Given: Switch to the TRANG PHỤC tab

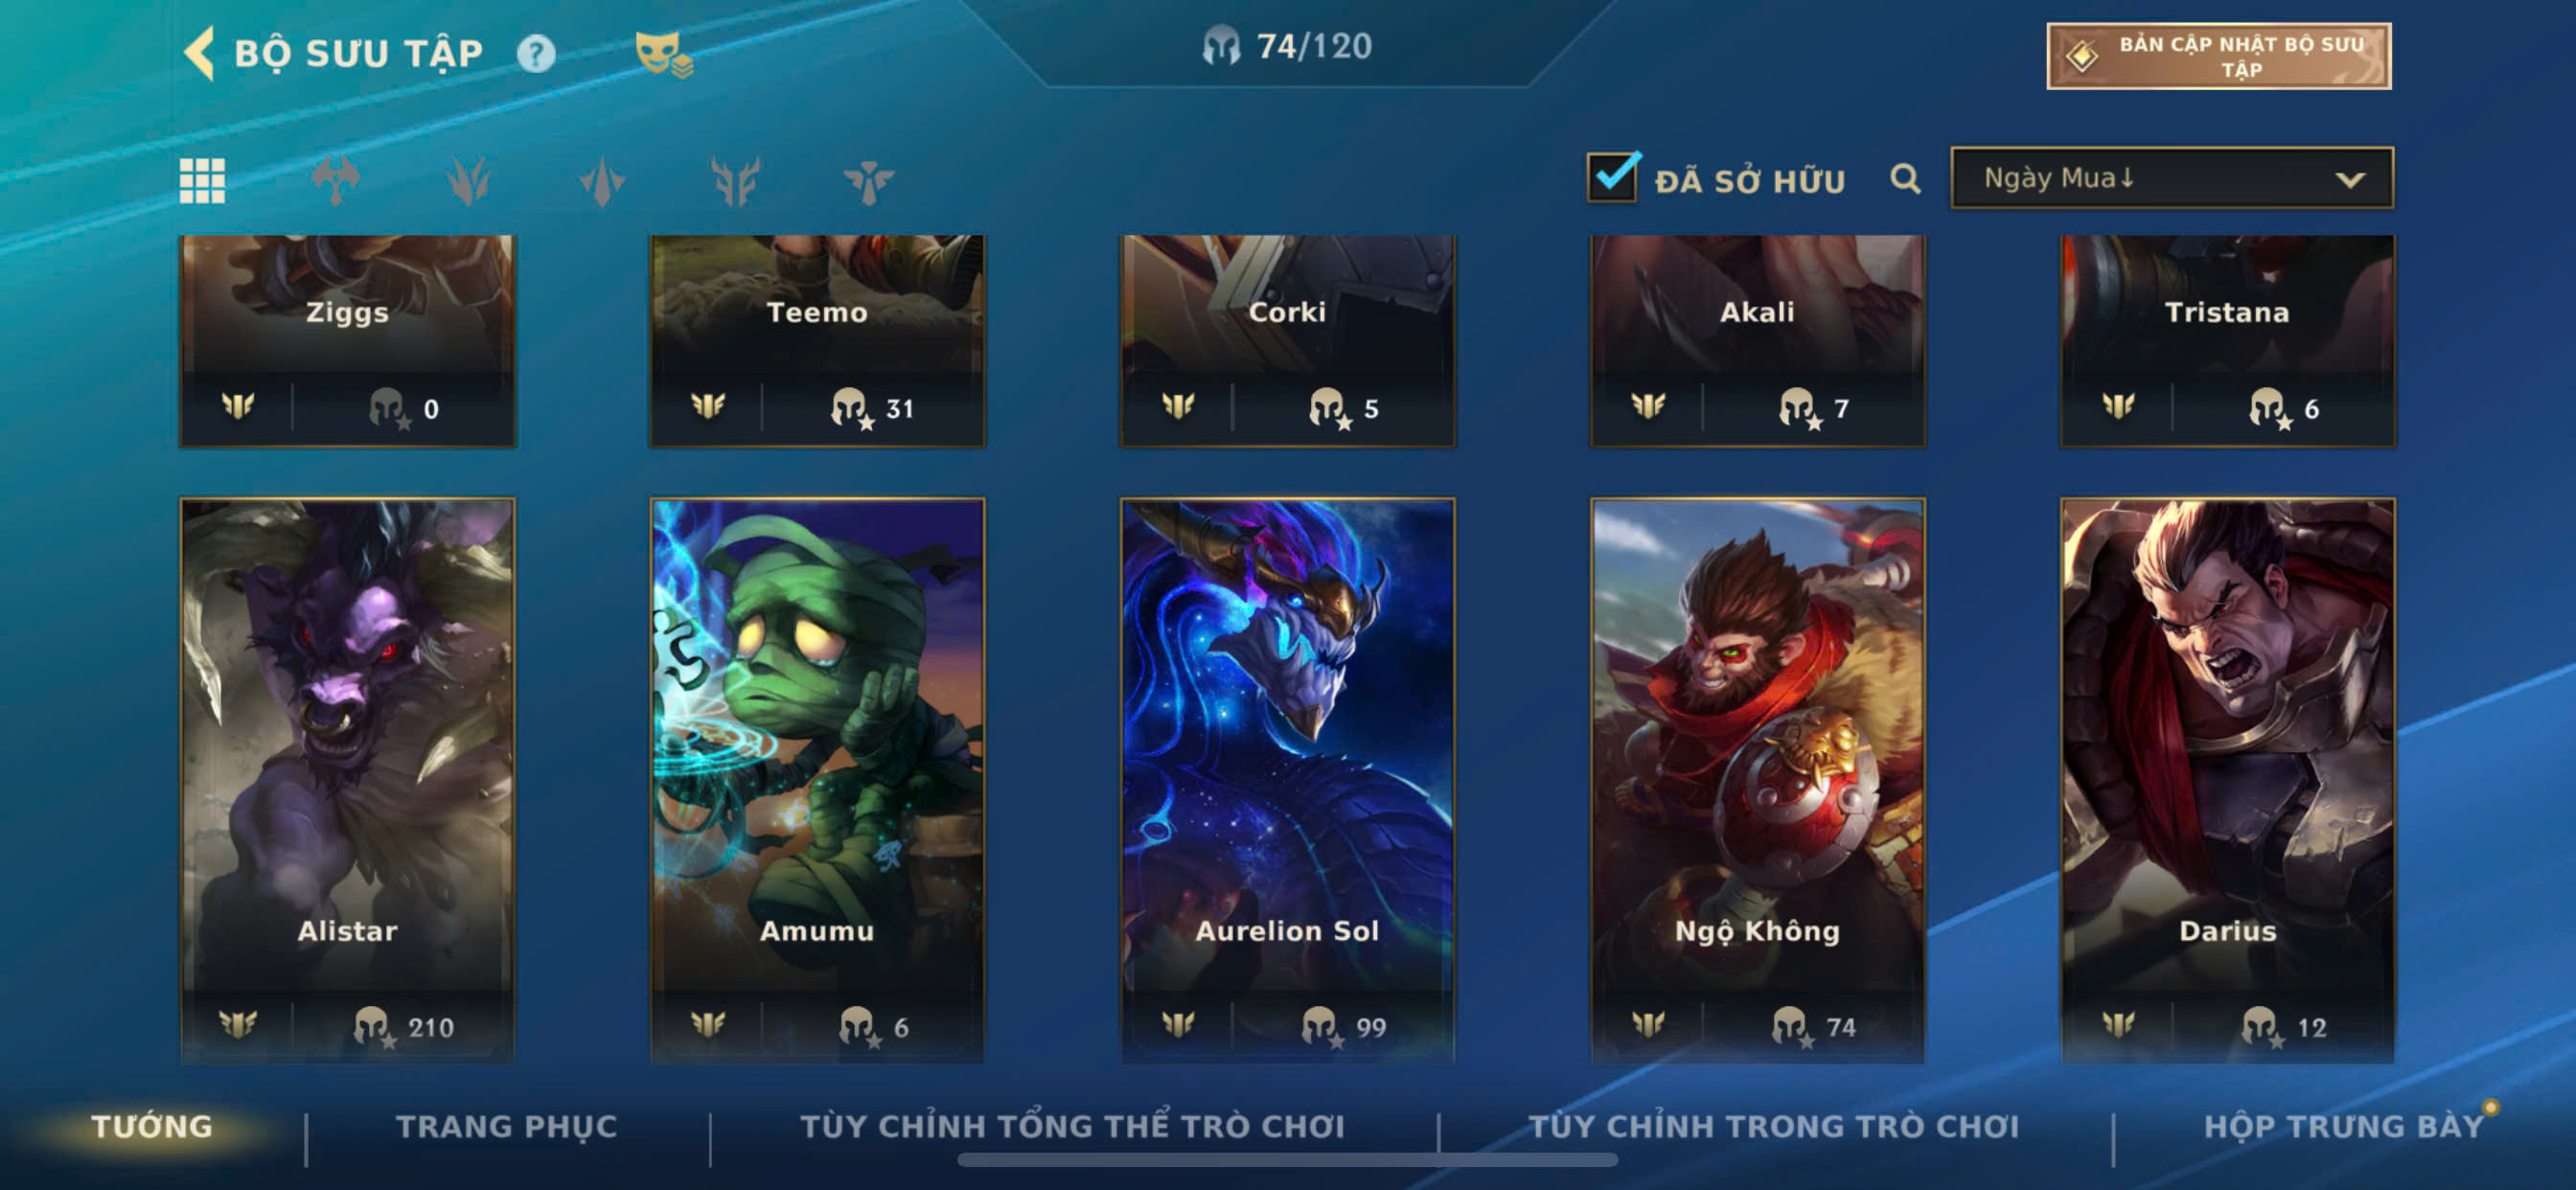Looking at the screenshot, I should [x=506, y=1126].
